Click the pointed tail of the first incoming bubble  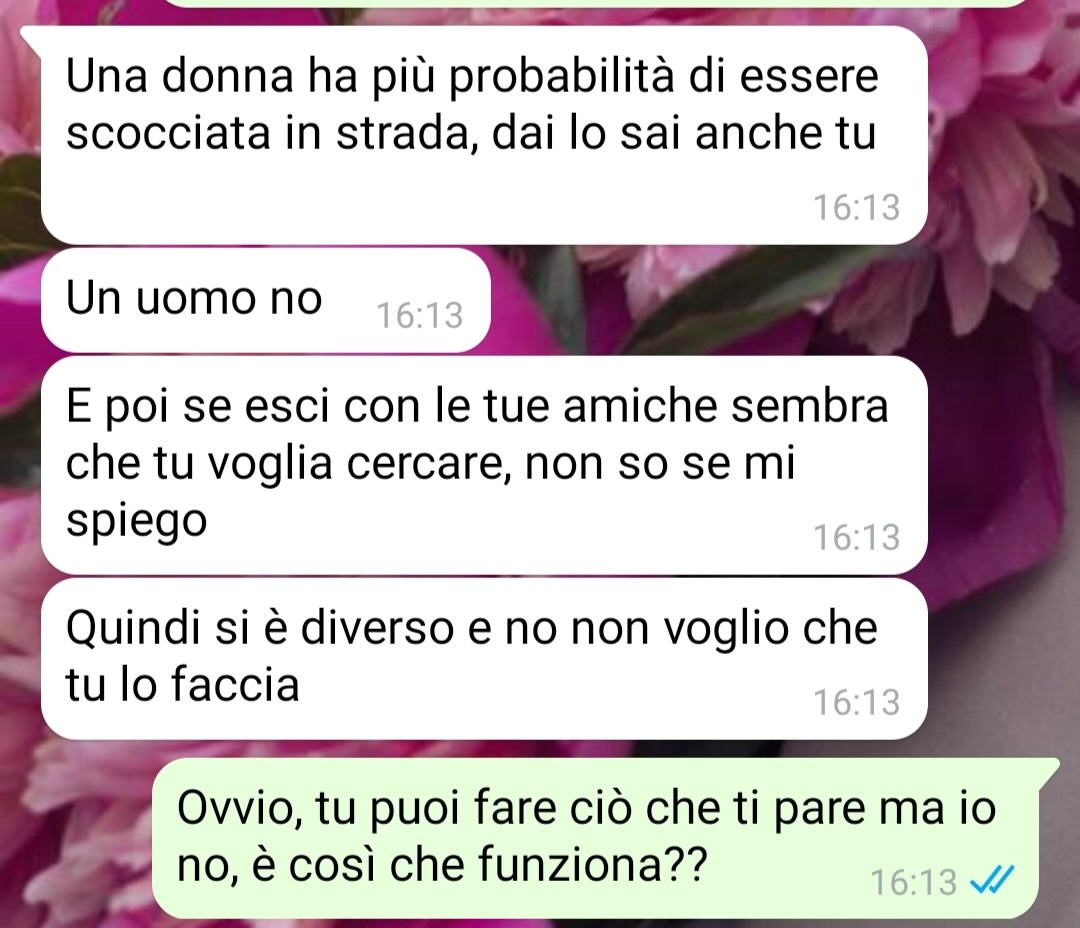pyautogui.click(x=30, y=33)
